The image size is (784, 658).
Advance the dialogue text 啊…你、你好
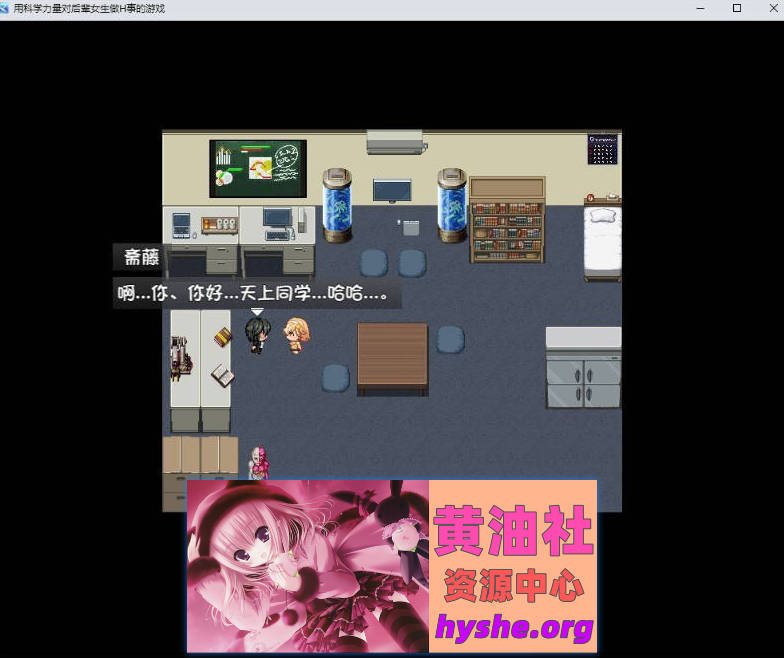pos(256,292)
